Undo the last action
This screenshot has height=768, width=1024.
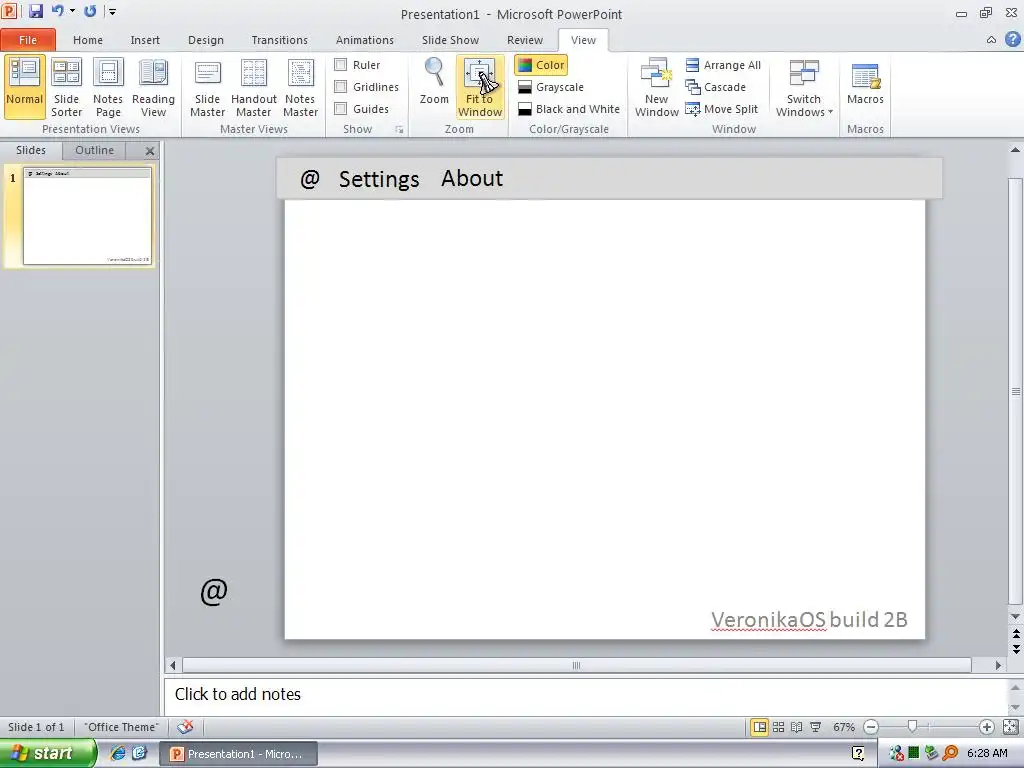coord(57,11)
